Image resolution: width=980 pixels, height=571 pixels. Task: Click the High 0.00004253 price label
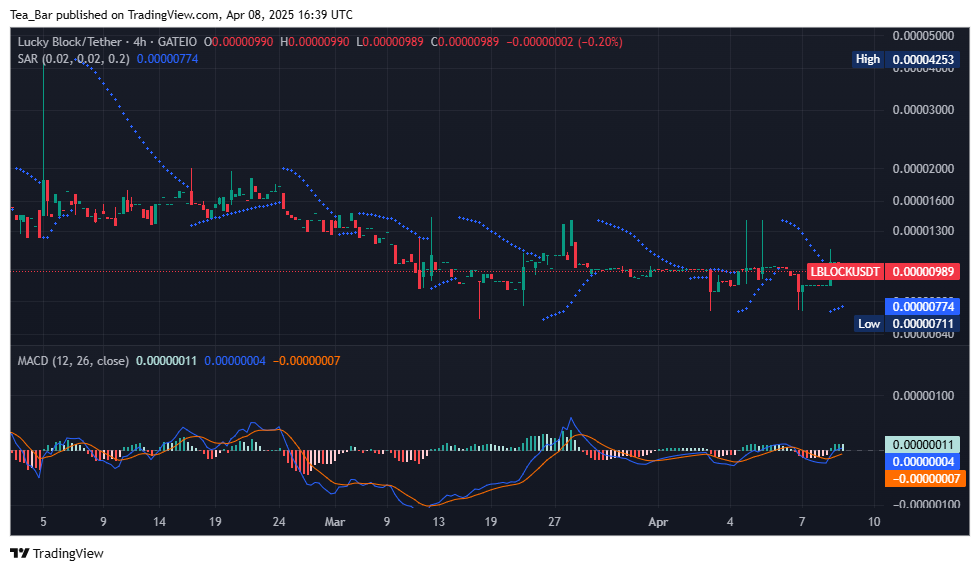point(906,59)
